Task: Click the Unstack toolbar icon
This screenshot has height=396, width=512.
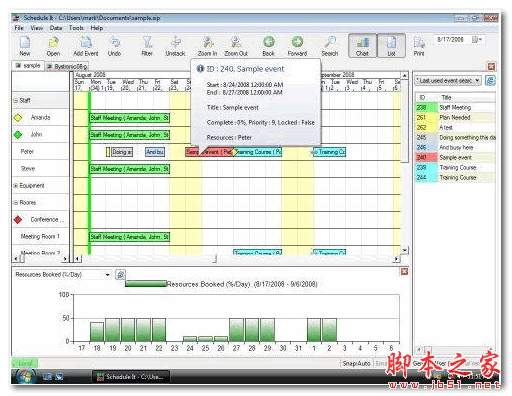Action: (x=175, y=46)
